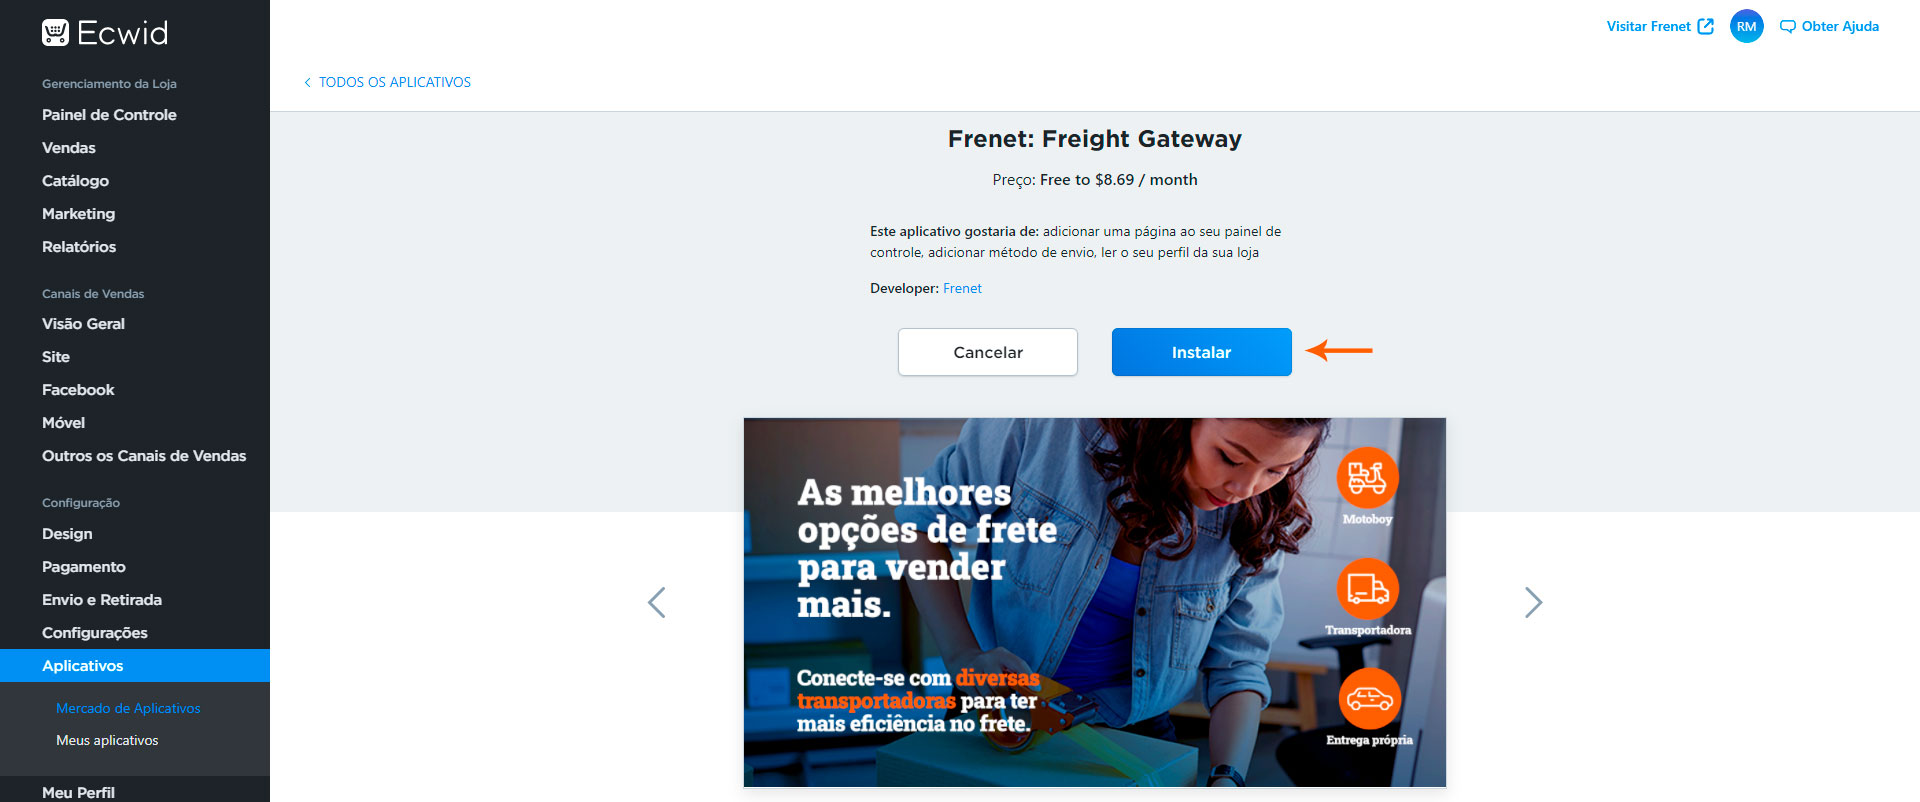
Task: Expand the Aplicativos sidebar section
Action: tap(135, 666)
